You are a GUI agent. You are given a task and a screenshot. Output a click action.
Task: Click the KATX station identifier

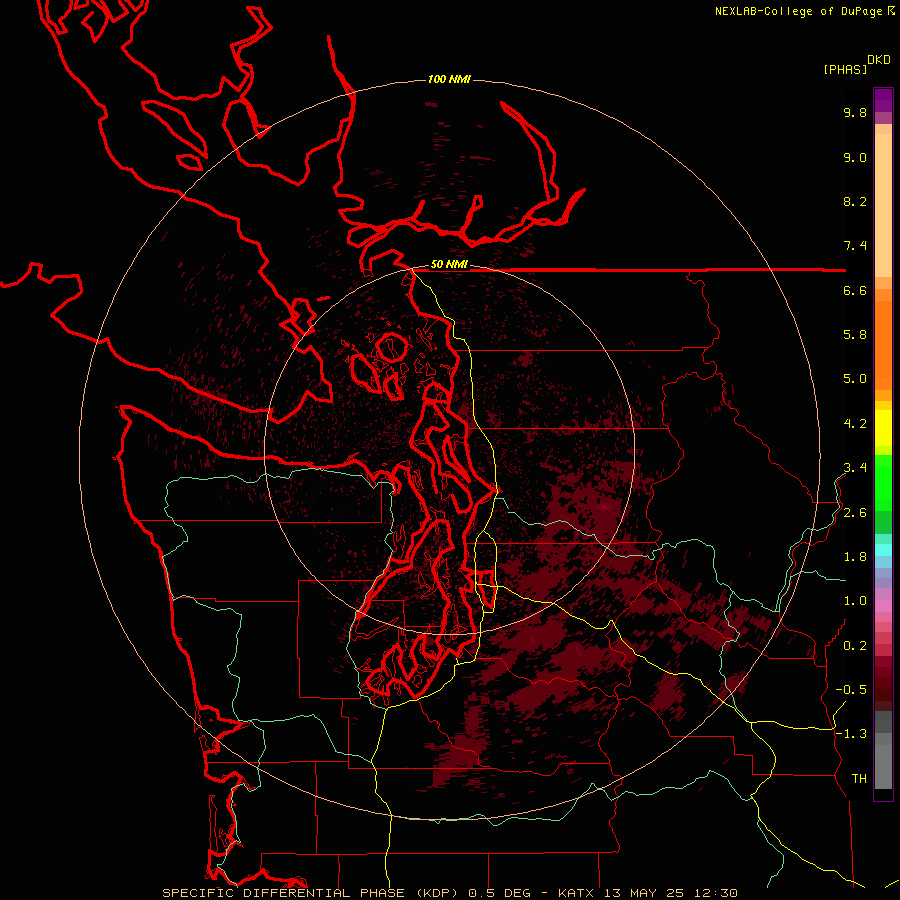click(x=576, y=893)
